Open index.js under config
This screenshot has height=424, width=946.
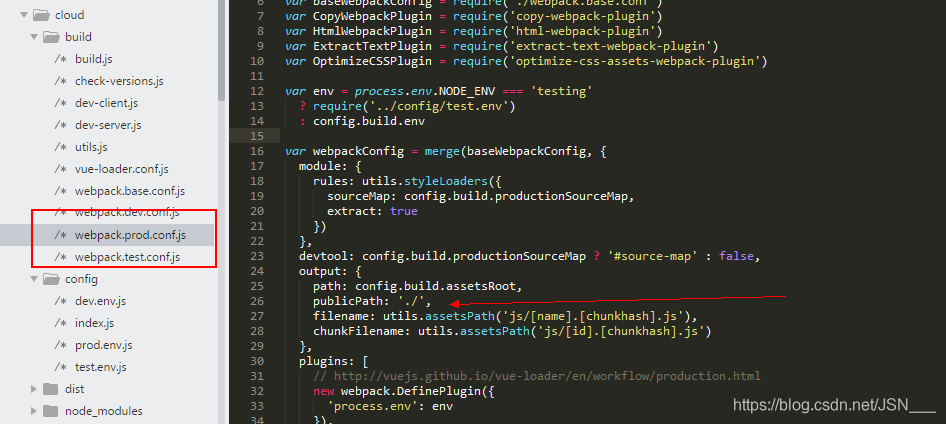tap(94, 323)
